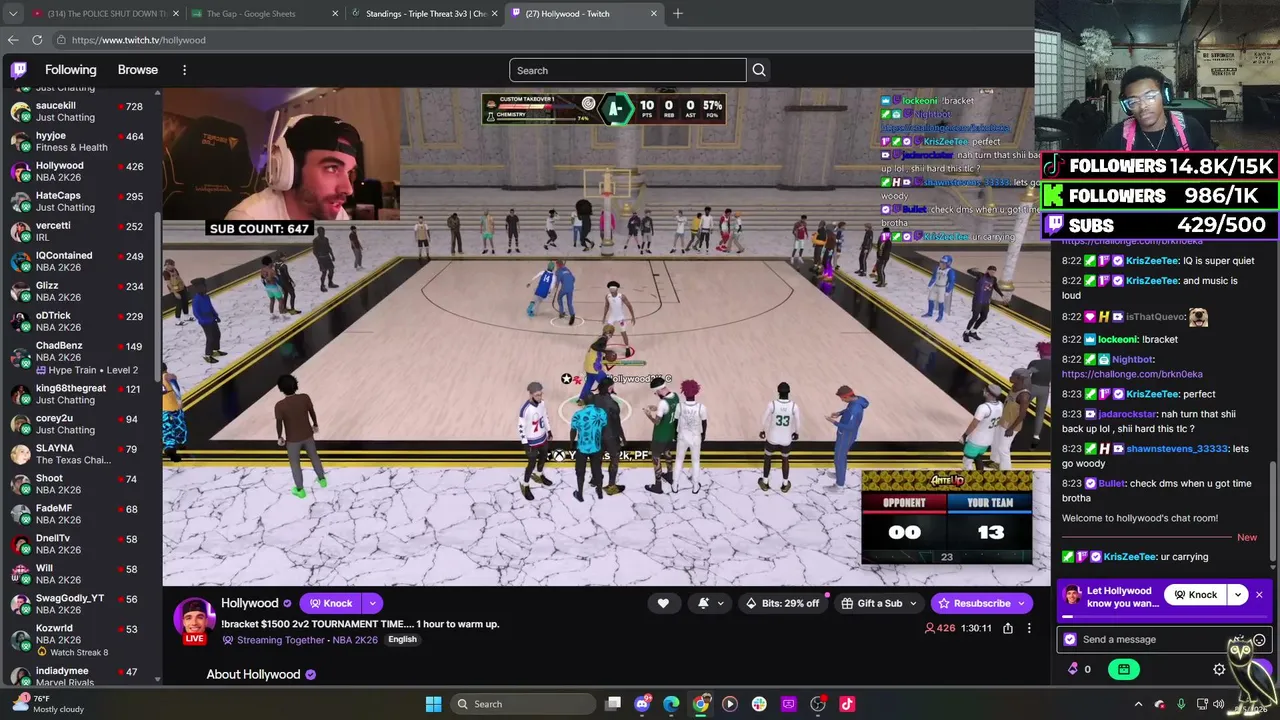
Task: Open ChadBenz channel in sidebar
Action: click(80, 357)
